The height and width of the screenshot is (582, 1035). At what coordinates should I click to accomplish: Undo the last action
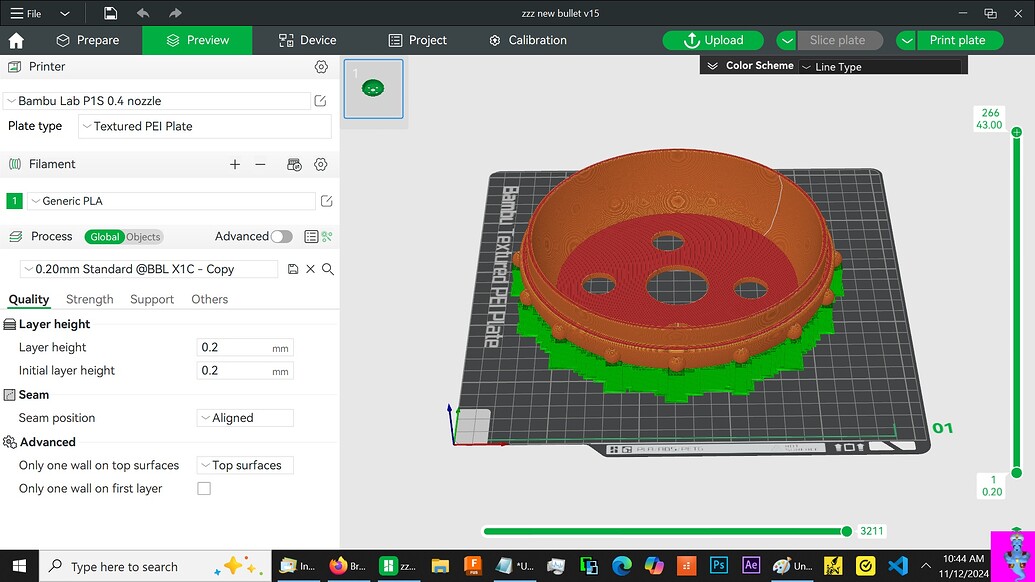(x=143, y=13)
